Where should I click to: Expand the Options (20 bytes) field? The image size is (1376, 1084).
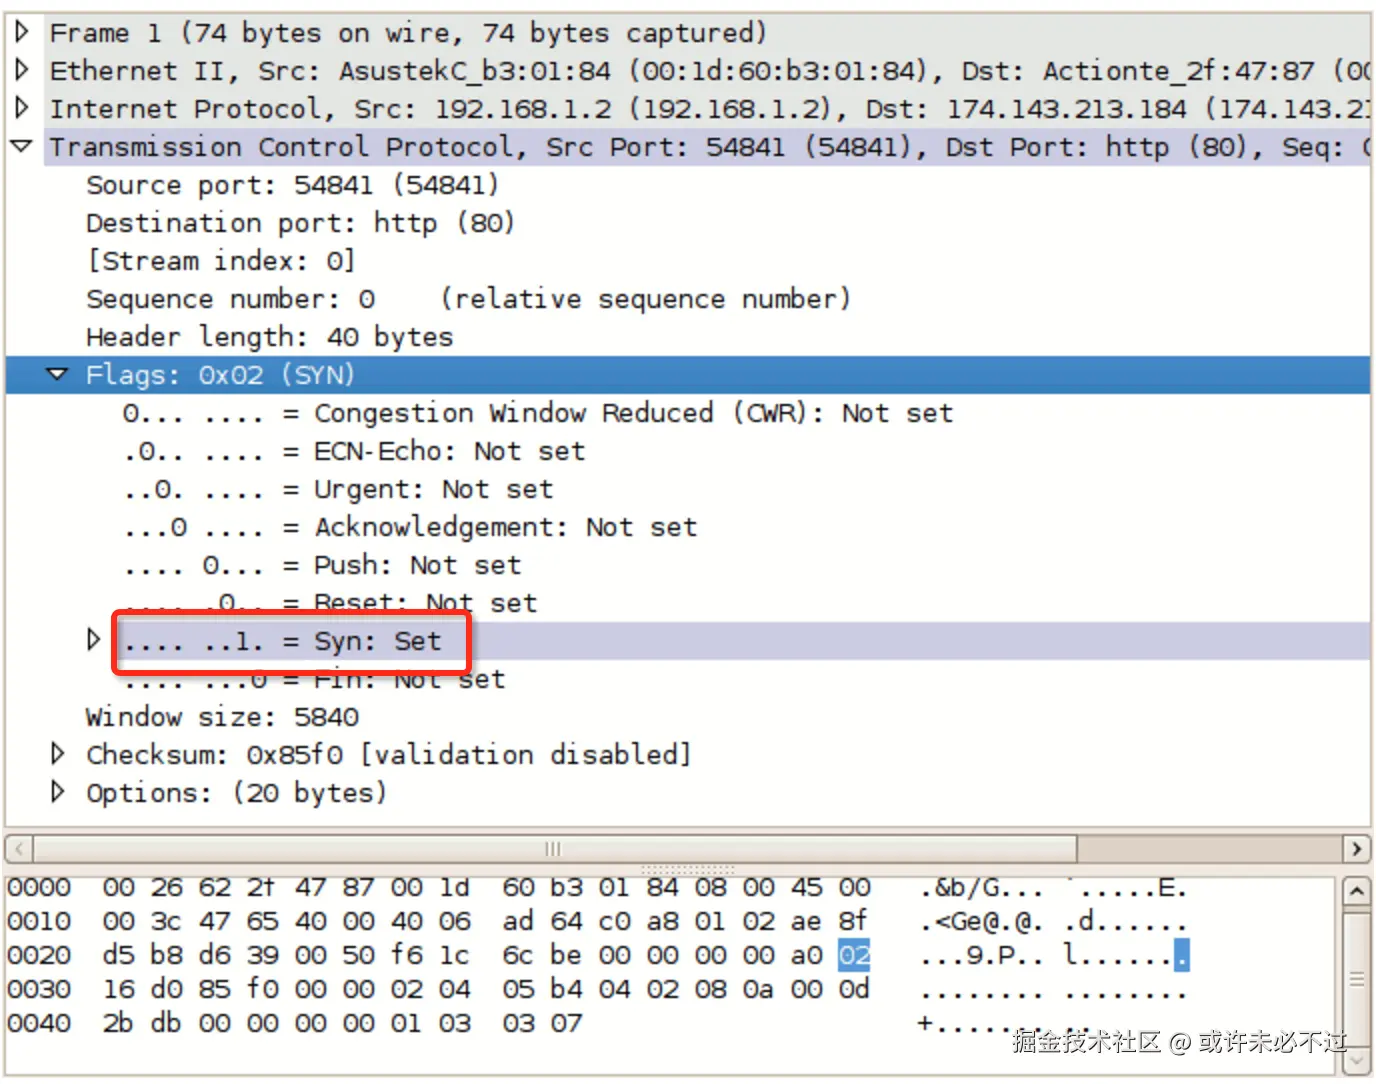pyautogui.click(x=57, y=792)
